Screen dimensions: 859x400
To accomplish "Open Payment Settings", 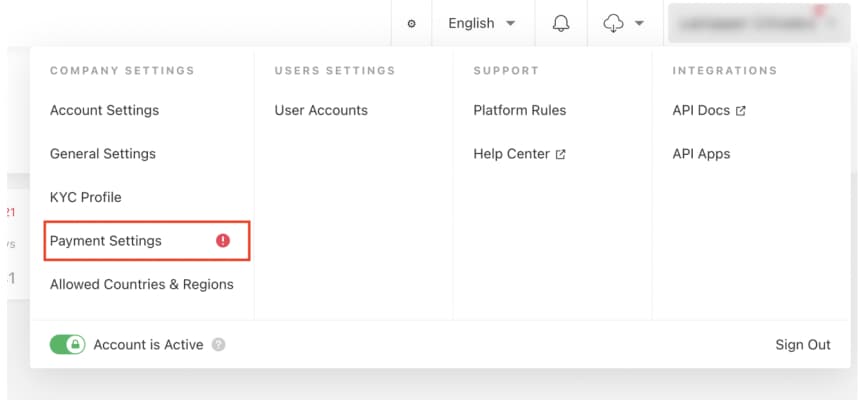I will point(106,241).
